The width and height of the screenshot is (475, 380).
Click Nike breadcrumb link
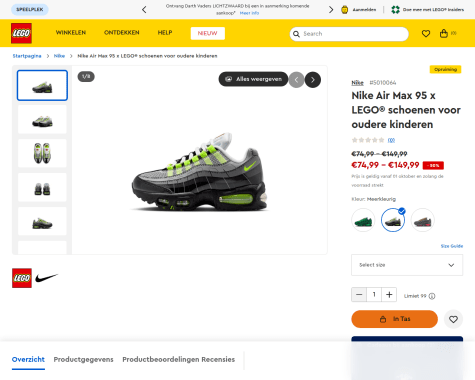coord(59,56)
